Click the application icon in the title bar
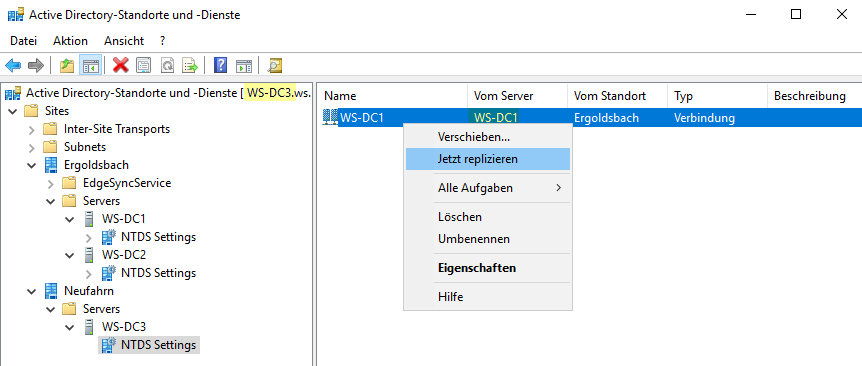 coord(15,15)
